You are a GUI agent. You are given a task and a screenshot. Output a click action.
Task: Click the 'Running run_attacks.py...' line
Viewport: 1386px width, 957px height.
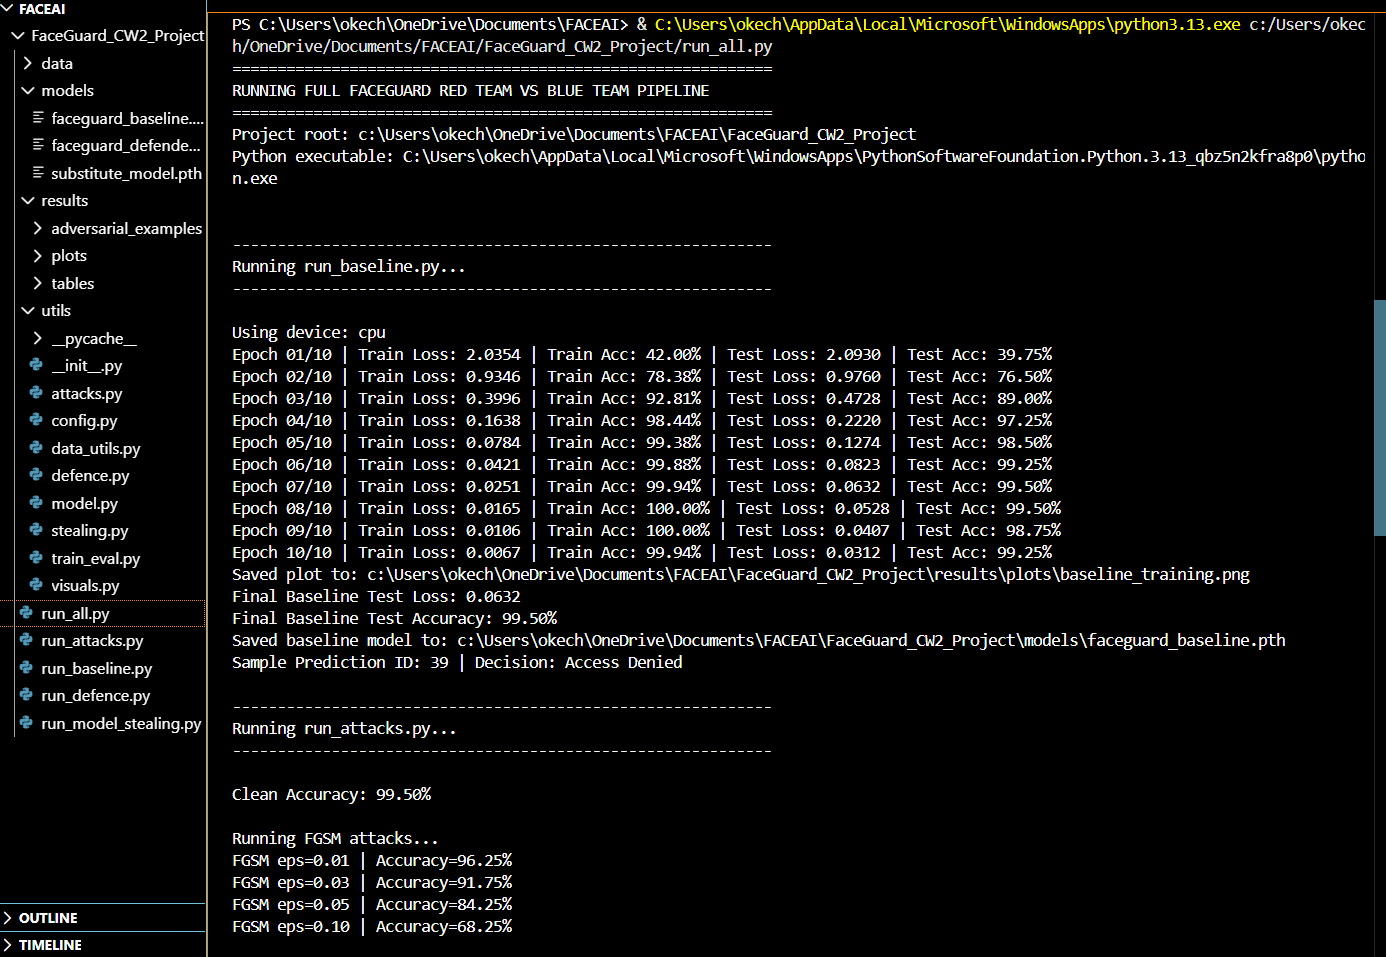click(x=344, y=729)
